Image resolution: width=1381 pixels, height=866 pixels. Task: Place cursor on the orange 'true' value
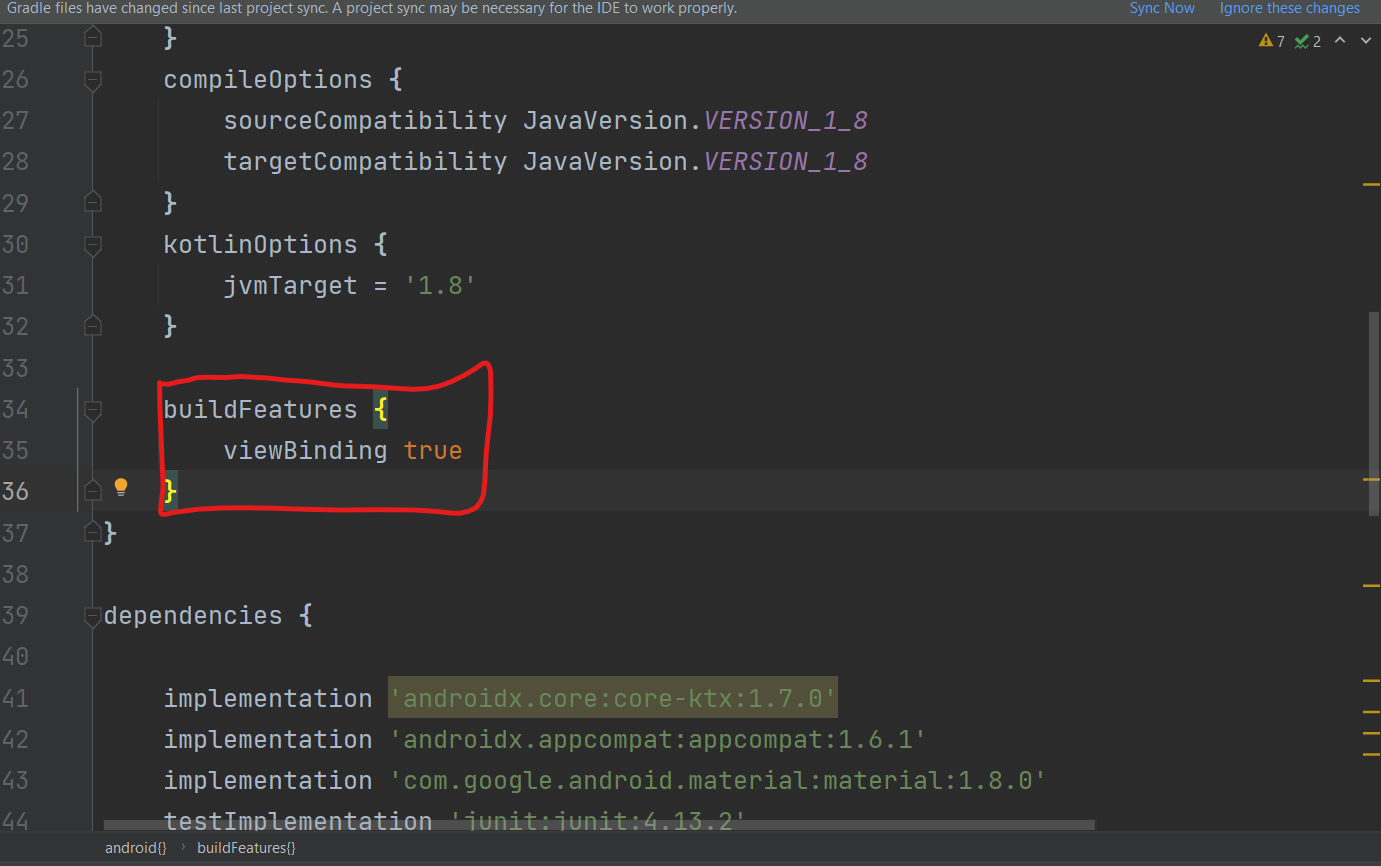(x=432, y=451)
